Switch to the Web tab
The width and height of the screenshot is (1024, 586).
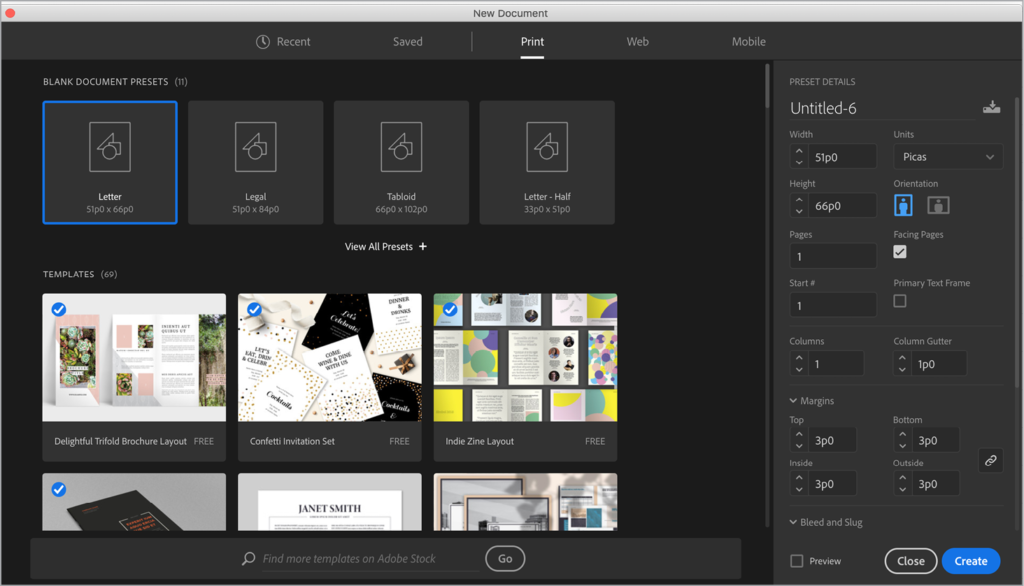637,42
